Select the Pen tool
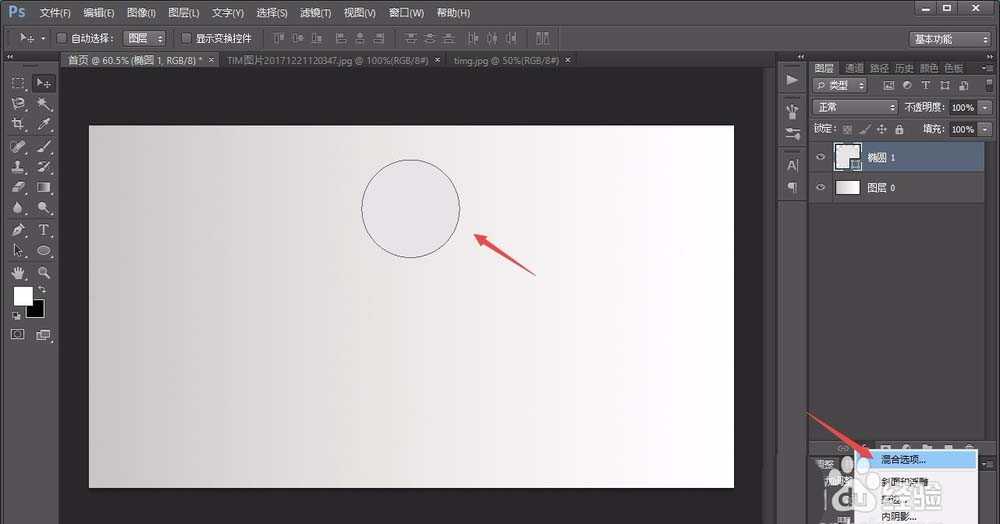1000x524 pixels. click(18, 230)
